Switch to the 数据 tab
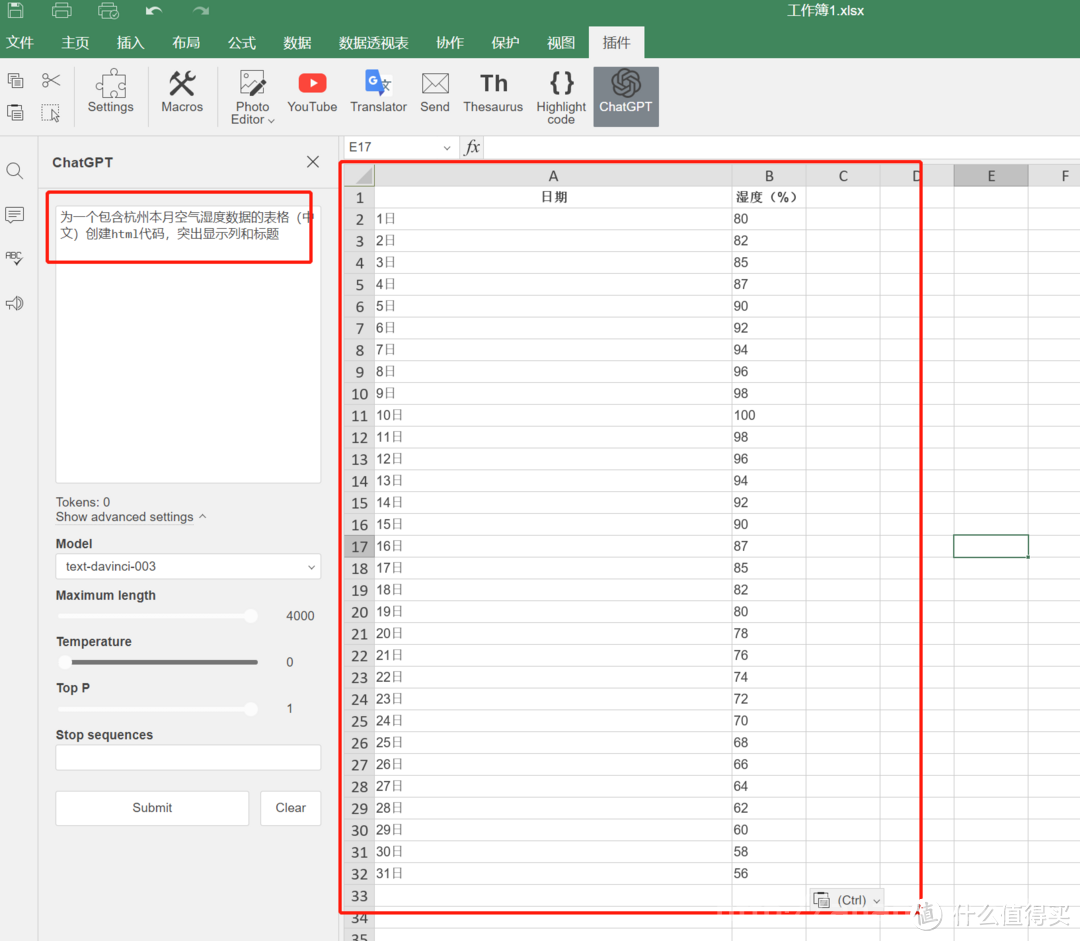 [x=297, y=43]
